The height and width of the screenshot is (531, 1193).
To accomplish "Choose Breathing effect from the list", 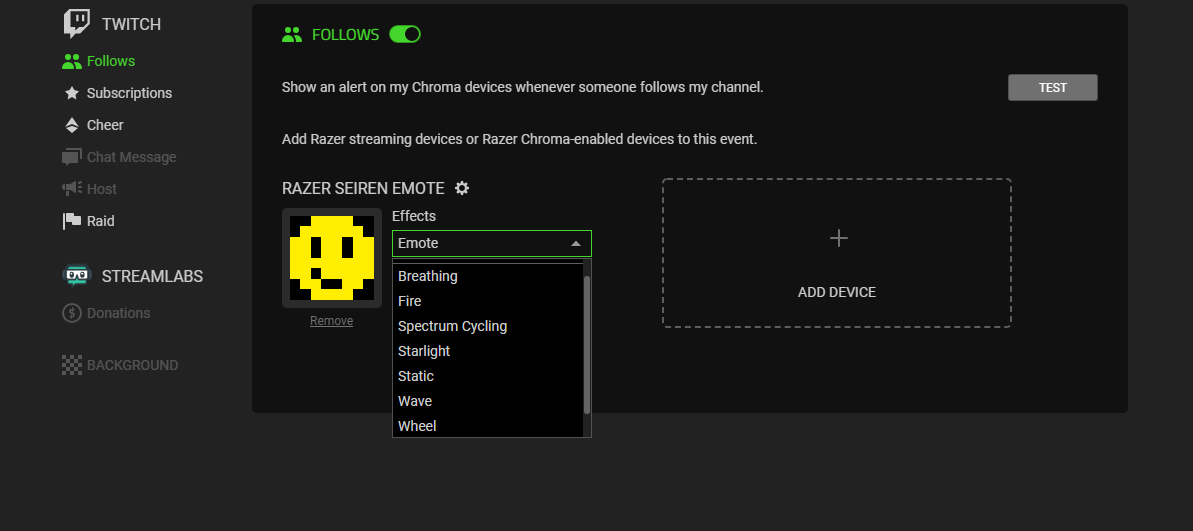I will tap(488, 276).
